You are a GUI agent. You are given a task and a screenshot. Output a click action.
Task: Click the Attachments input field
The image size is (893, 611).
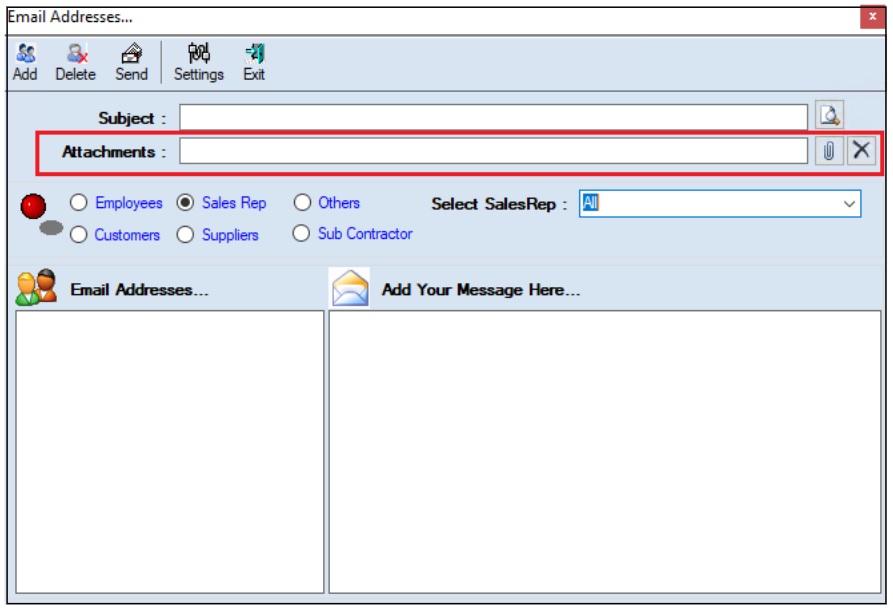tap(492, 151)
